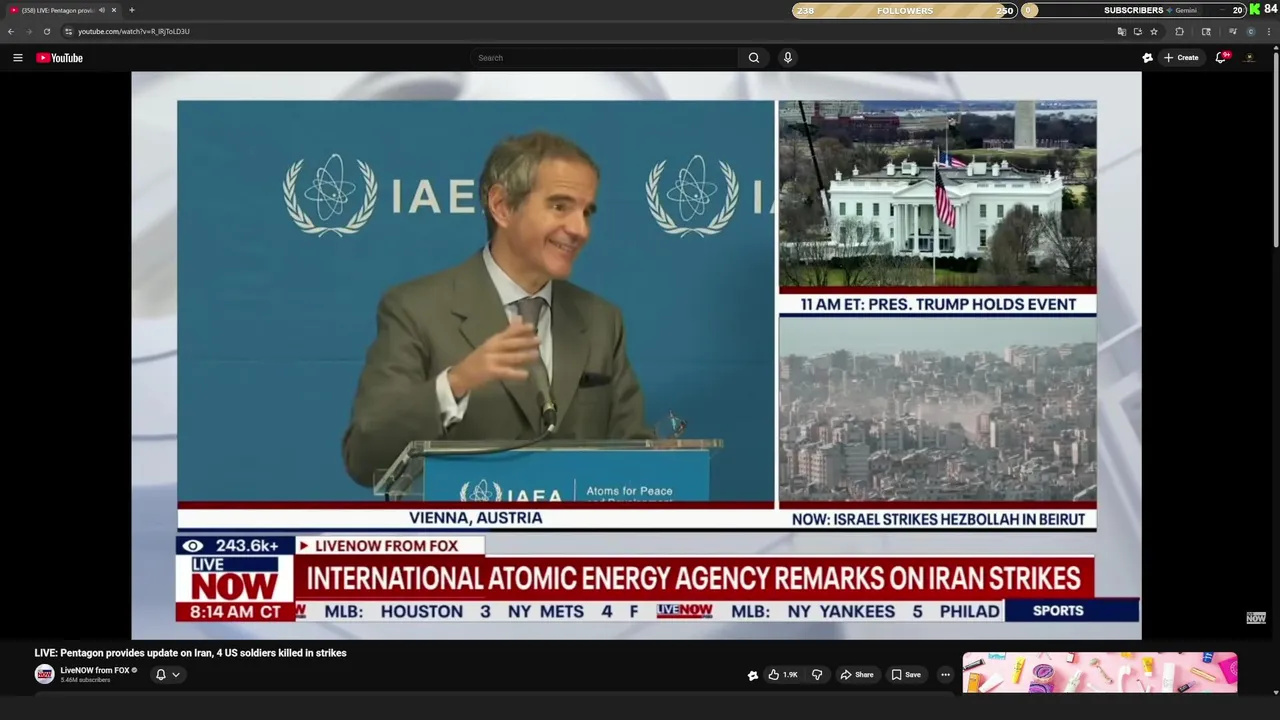Viewport: 1280px width, 720px height.
Task: Click the LiveNOW from FOX channel avatar
Action: [44, 675]
